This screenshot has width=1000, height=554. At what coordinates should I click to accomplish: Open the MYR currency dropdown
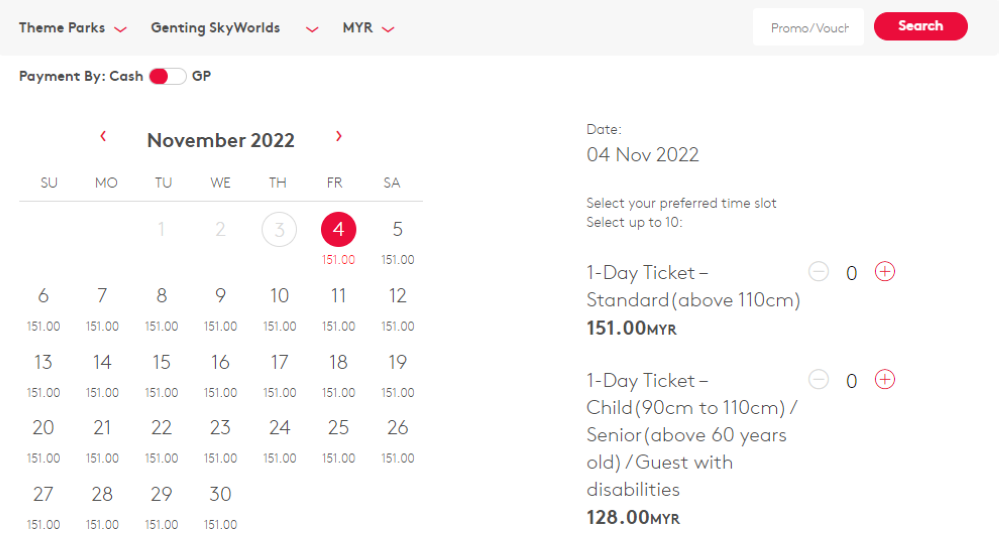(369, 28)
